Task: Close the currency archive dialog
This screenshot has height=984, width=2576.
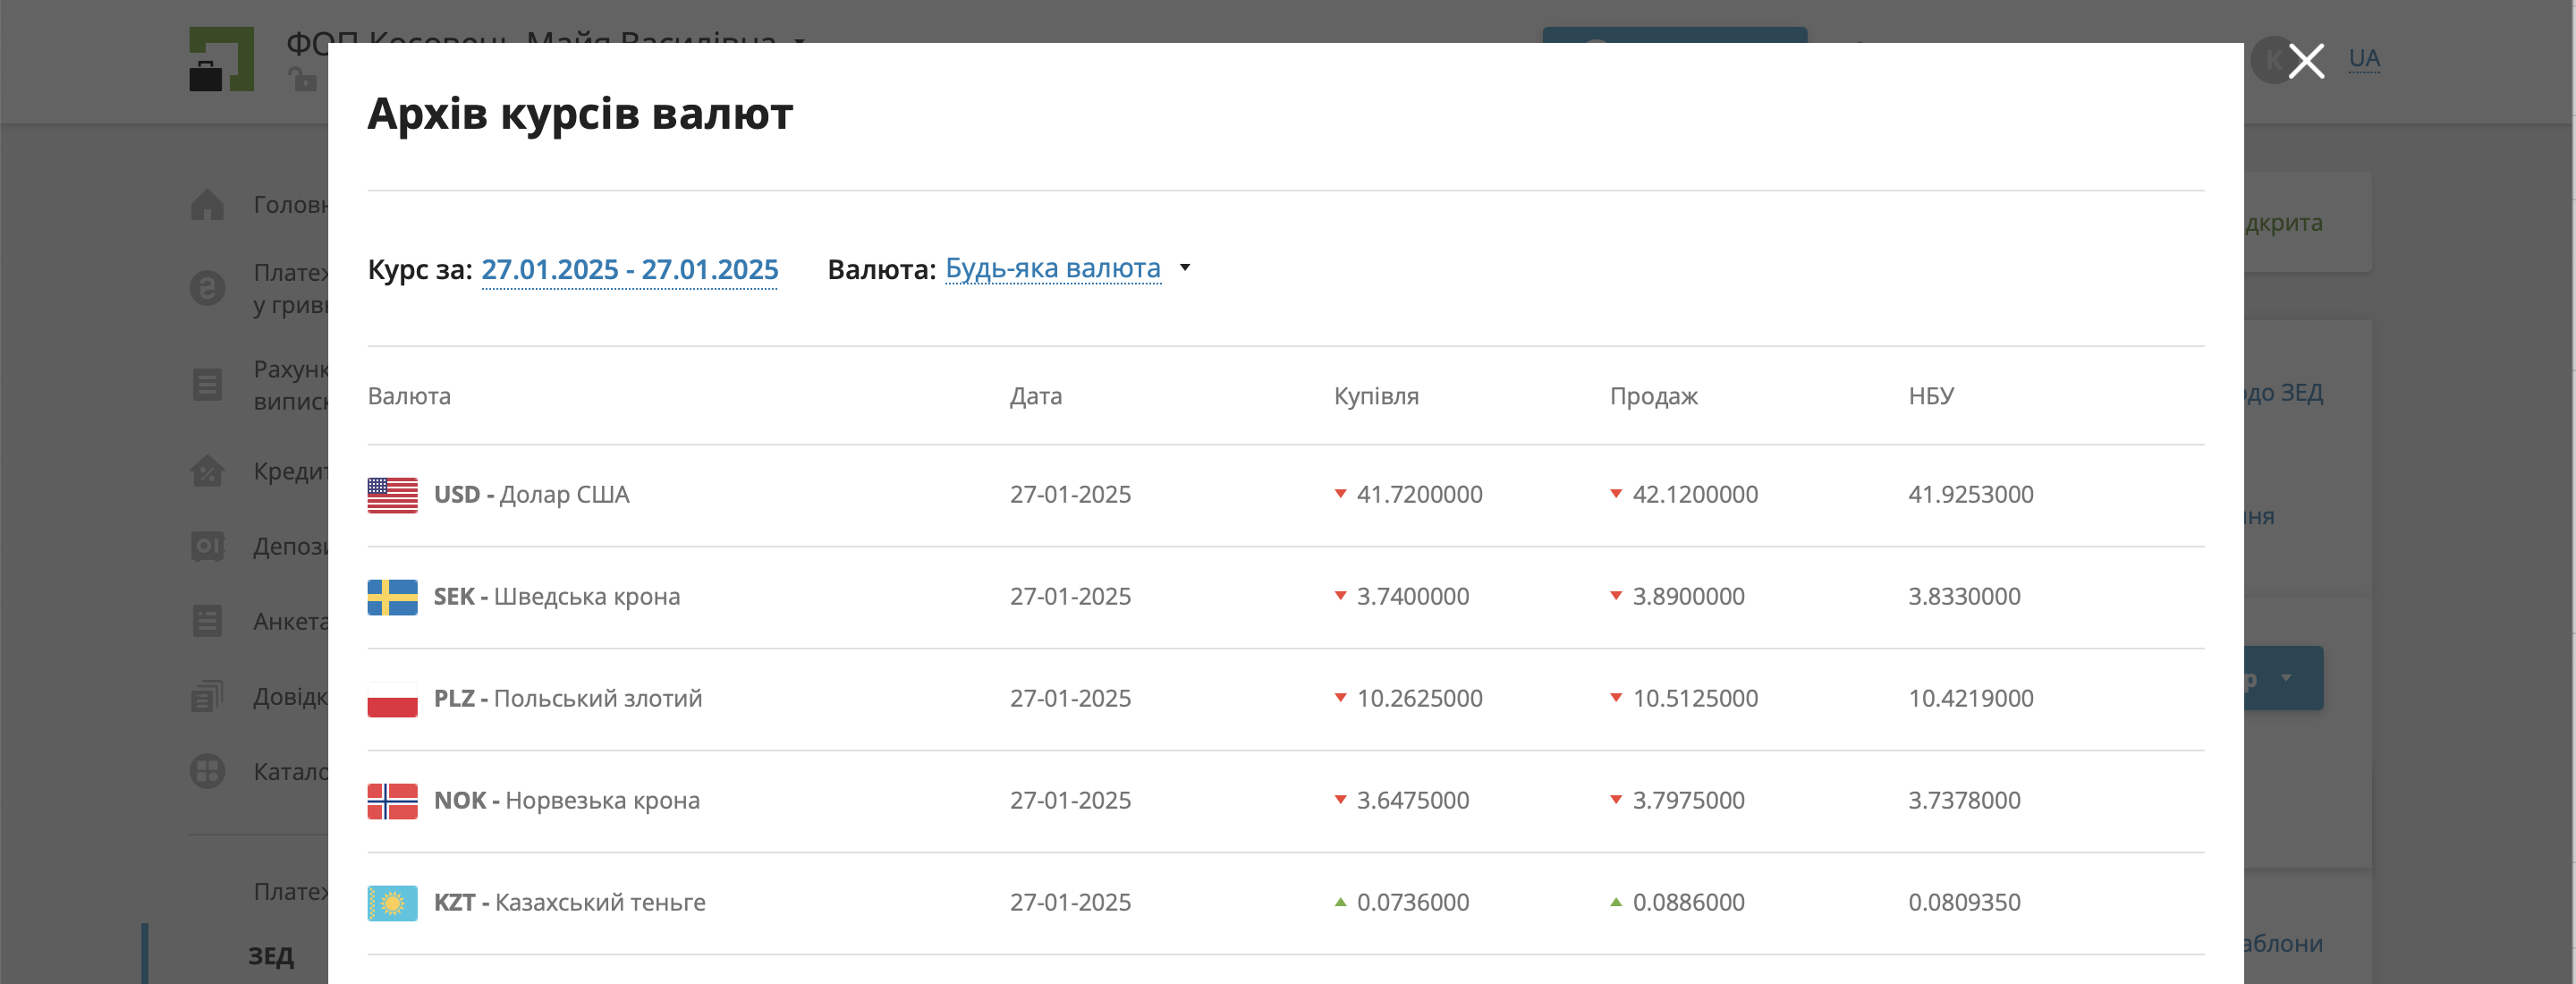Action: [x=2306, y=61]
